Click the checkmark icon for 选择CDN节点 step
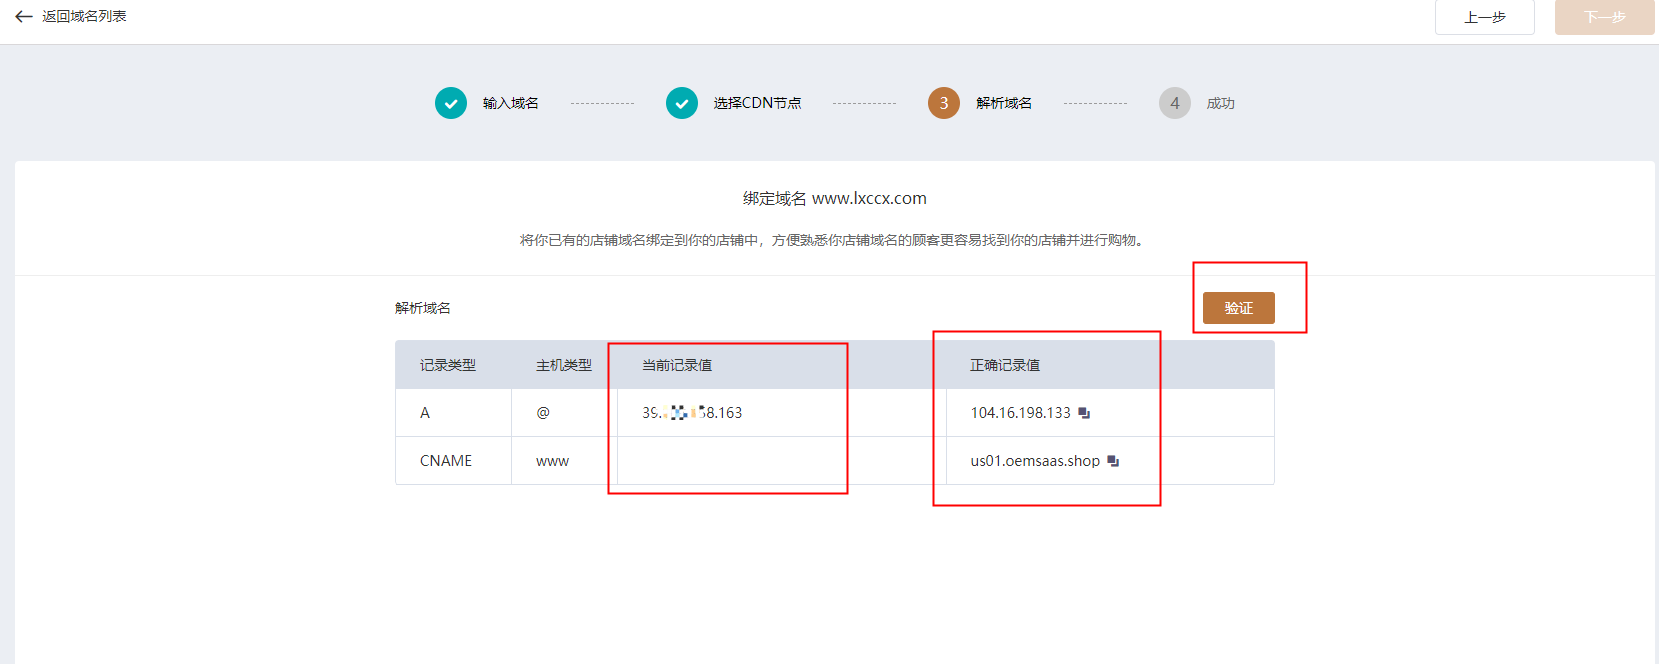This screenshot has height=664, width=1659. [682, 103]
